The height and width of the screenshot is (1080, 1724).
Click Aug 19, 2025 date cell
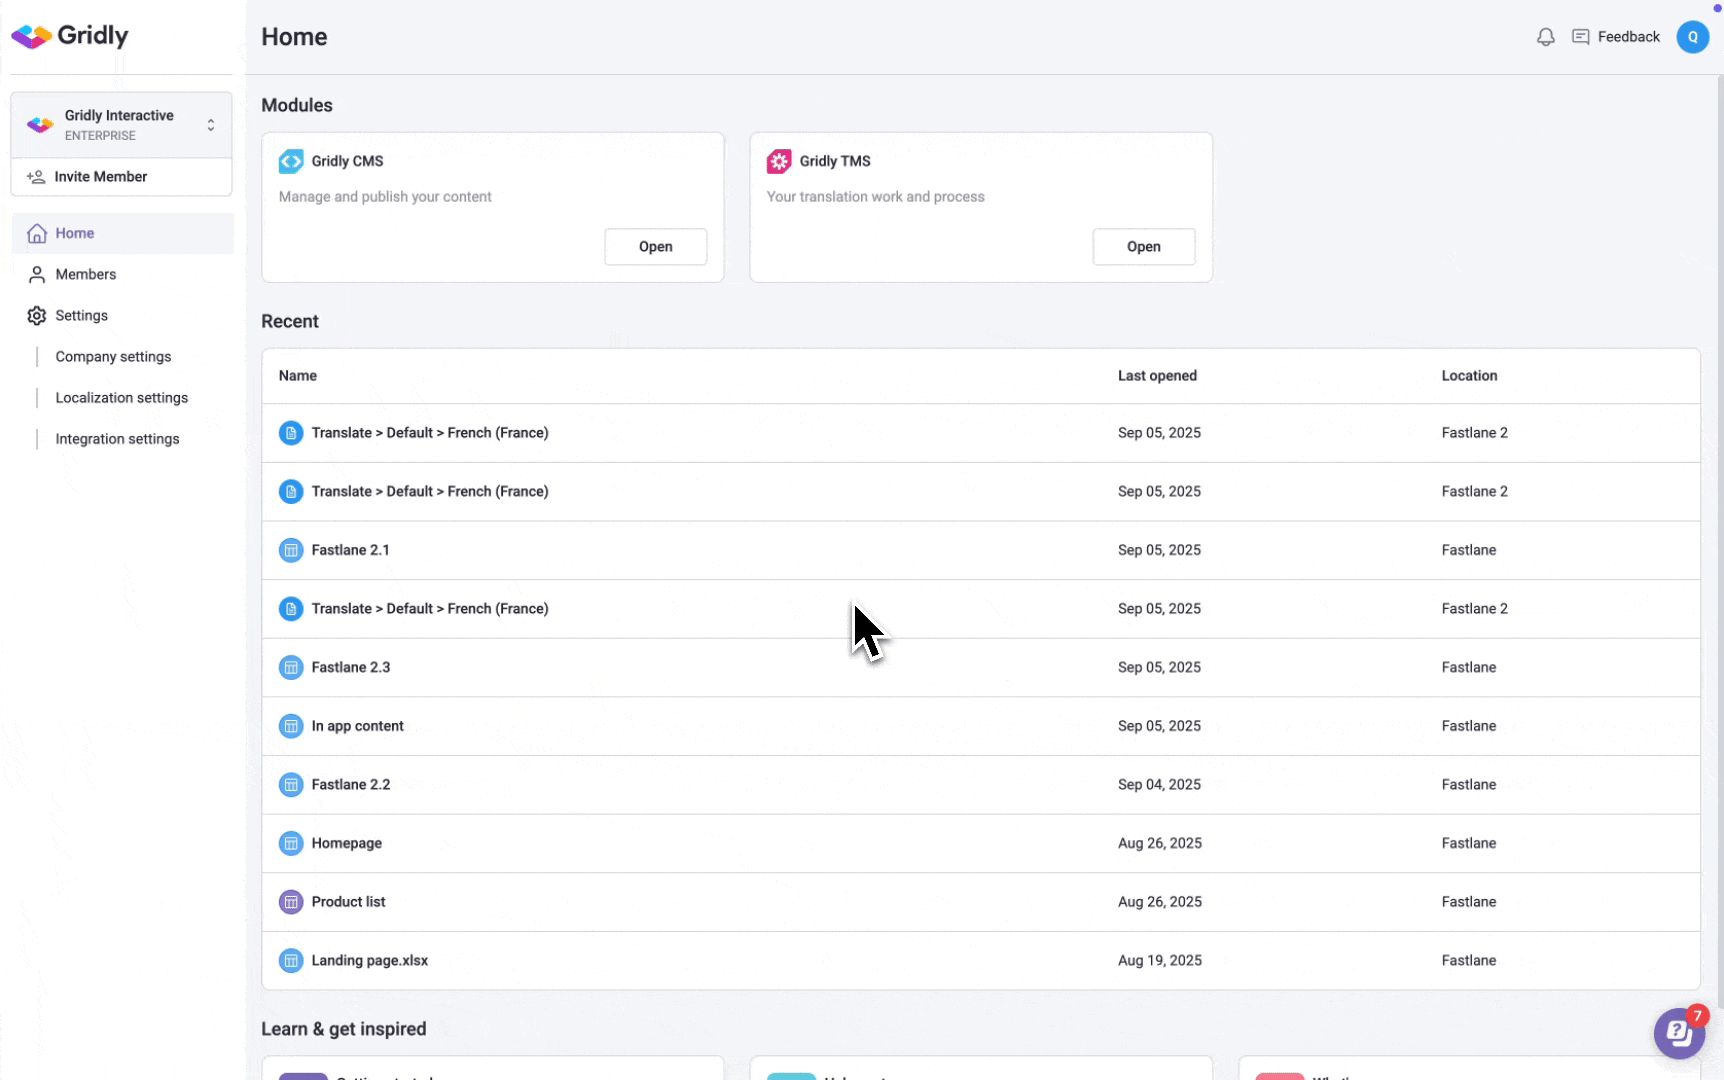tap(1159, 961)
